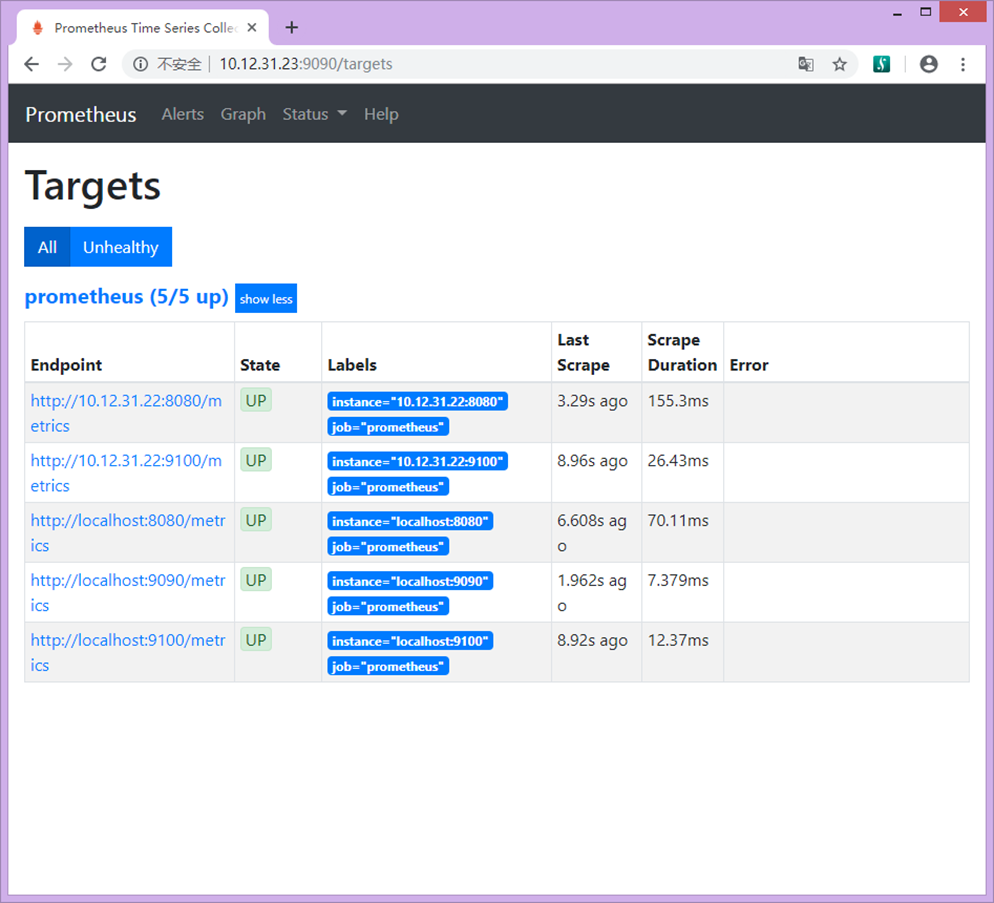The height and width of the screenshot is (903, 994).
Task: Open endpoint 10.12.31.22:8080 metrics link
Action: click(126, 413)
